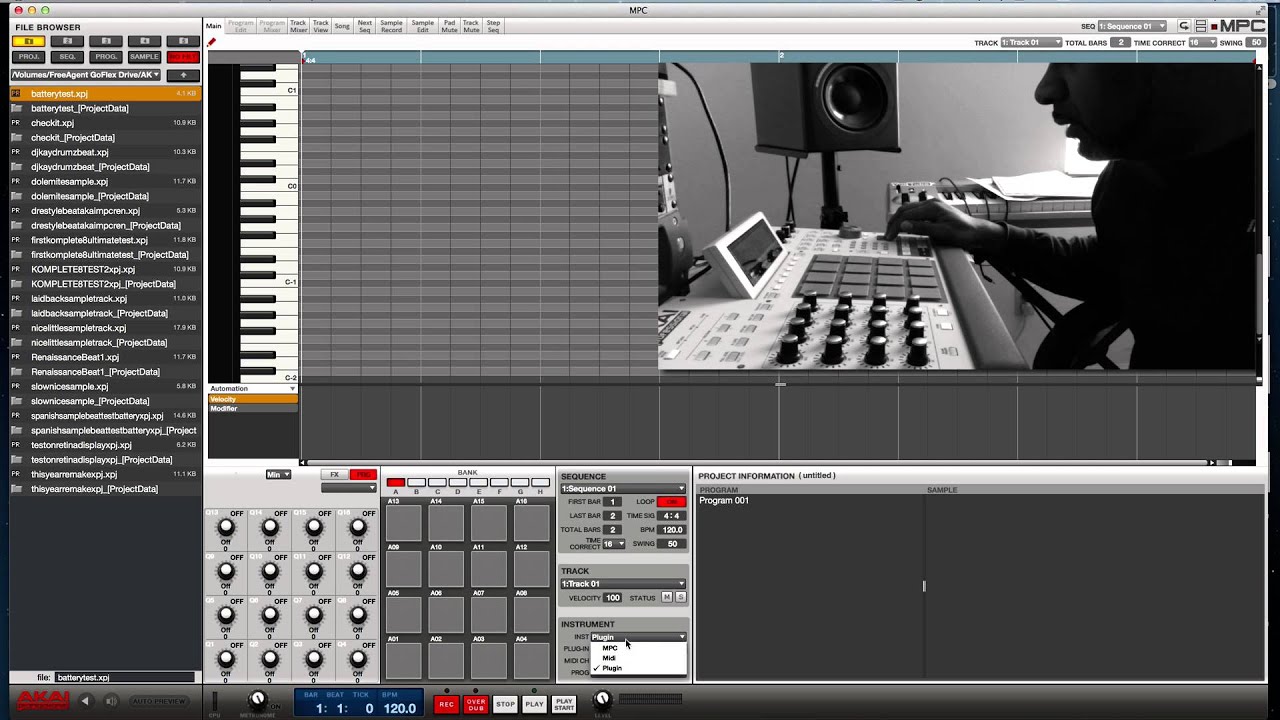
Task: Select RenaissanceBeat1.xpj file
Action: point(105,357)
